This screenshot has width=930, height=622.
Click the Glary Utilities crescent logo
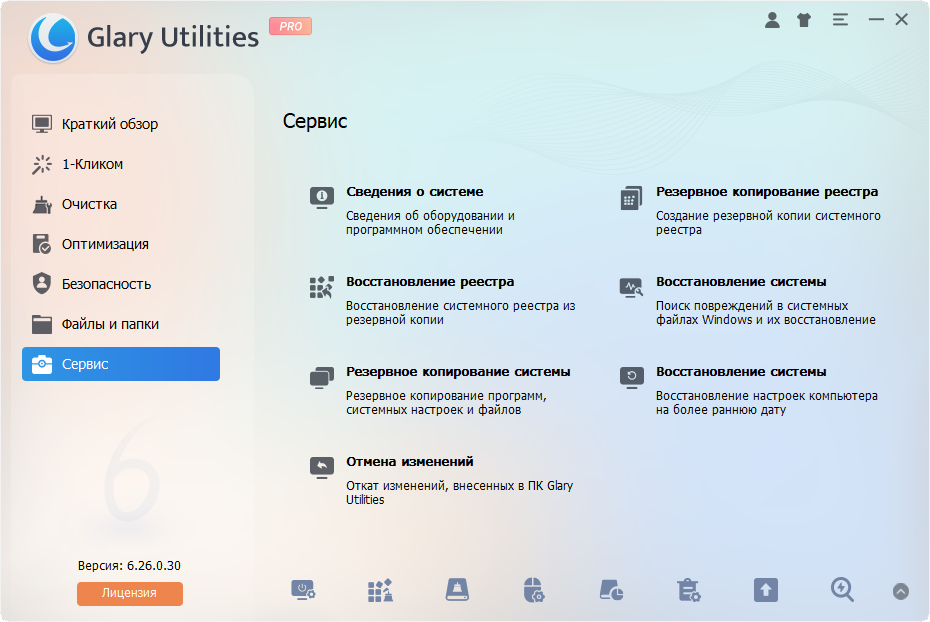53,37
